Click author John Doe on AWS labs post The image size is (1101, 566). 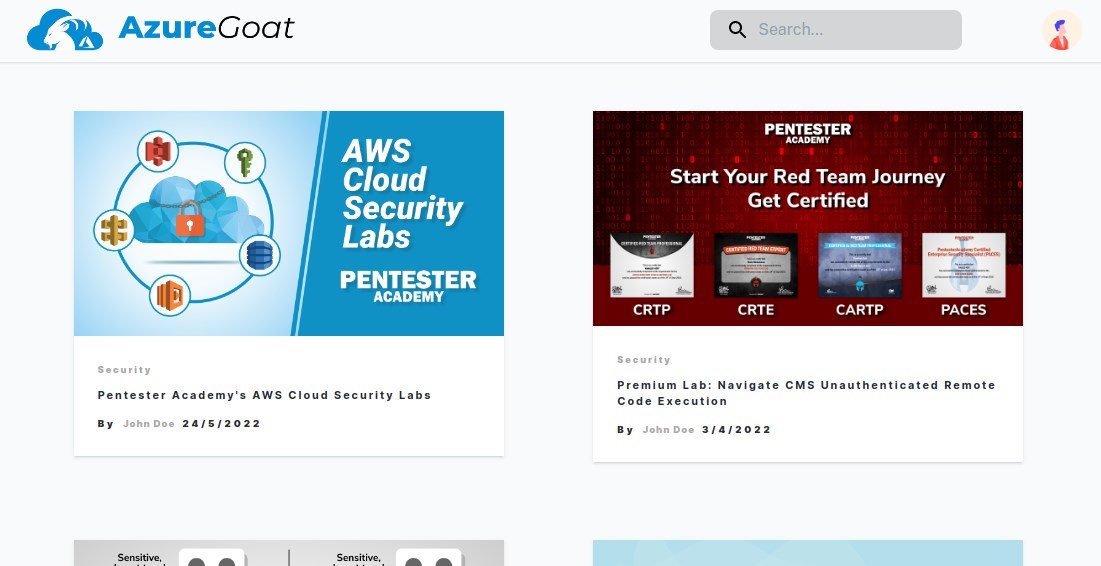click(x=149, y=423)
